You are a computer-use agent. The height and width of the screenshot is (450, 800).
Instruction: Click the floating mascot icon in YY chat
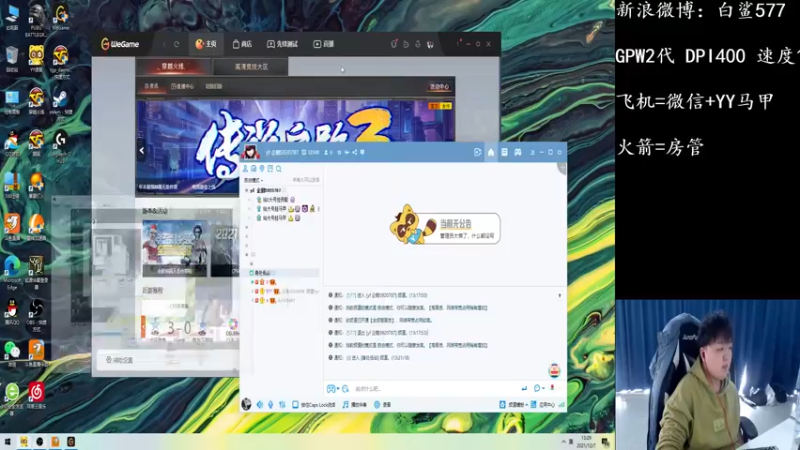554,370
